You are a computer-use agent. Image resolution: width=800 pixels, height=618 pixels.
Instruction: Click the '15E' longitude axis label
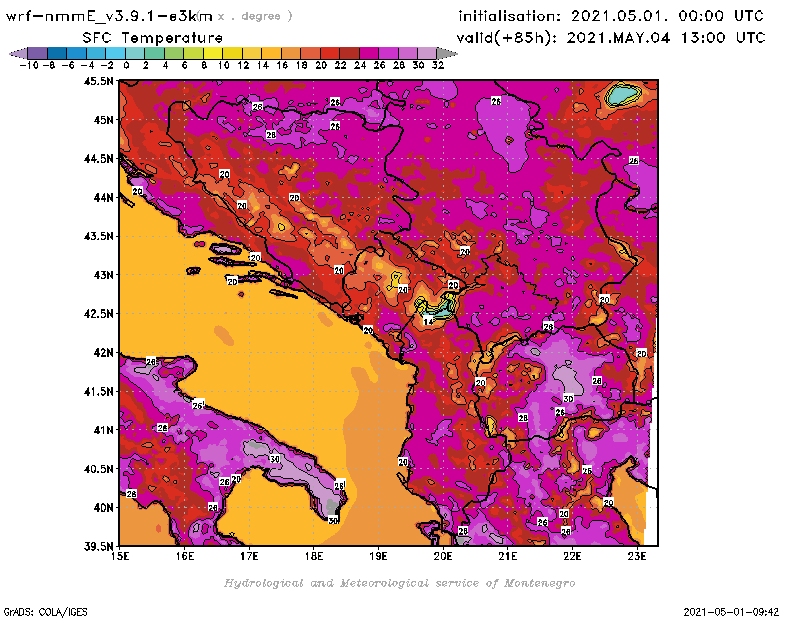pyautogui.click(x=120, y=556)
